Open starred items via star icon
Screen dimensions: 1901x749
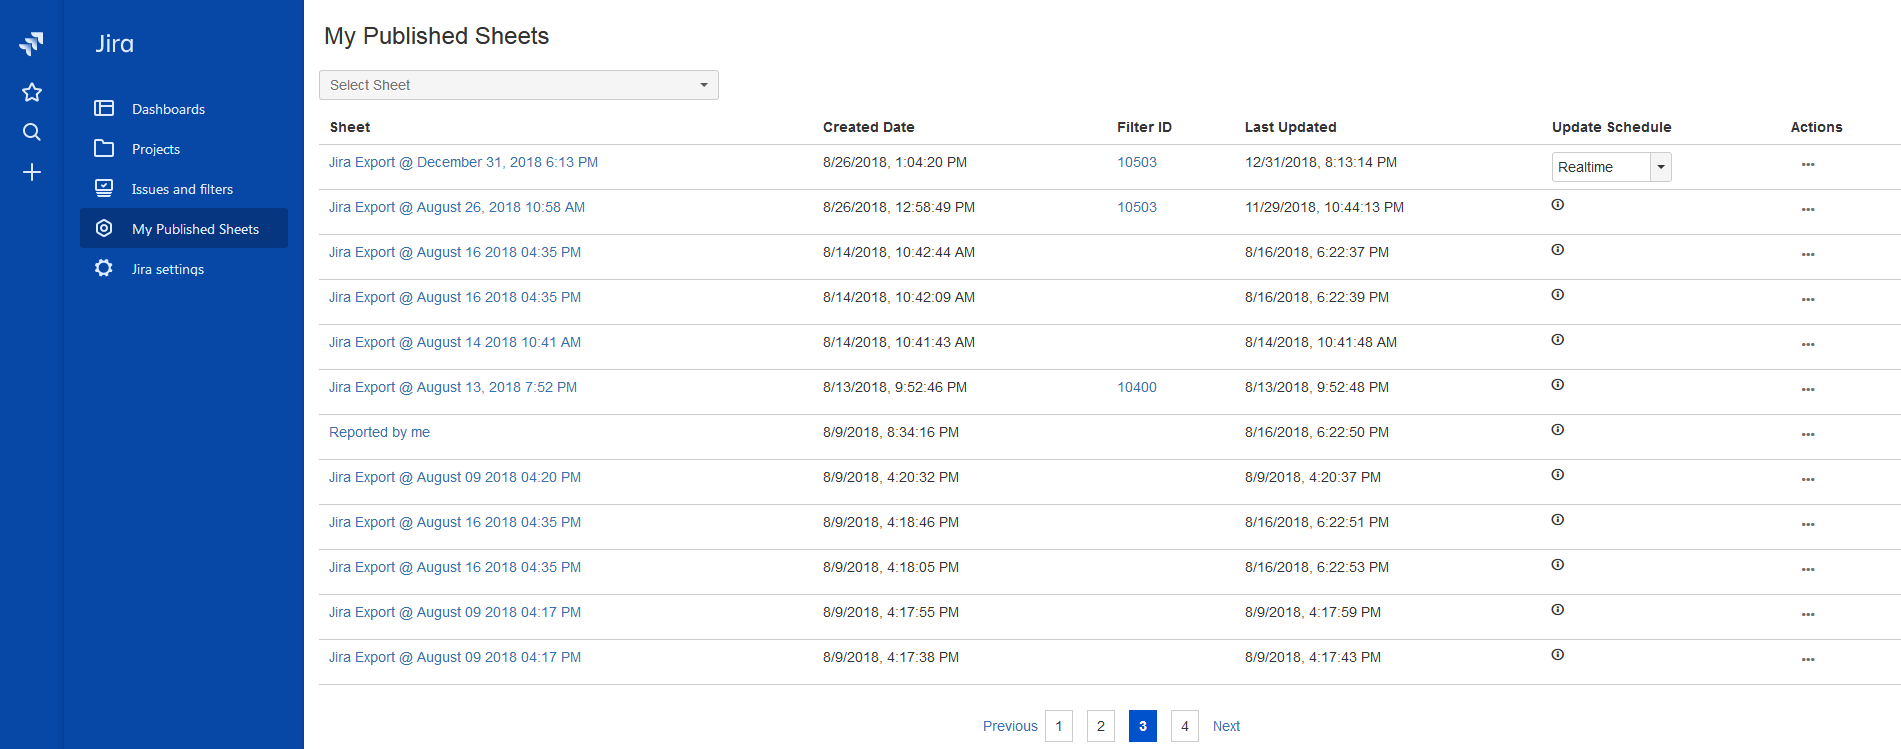pyautogui.click(x=32, y=92)
